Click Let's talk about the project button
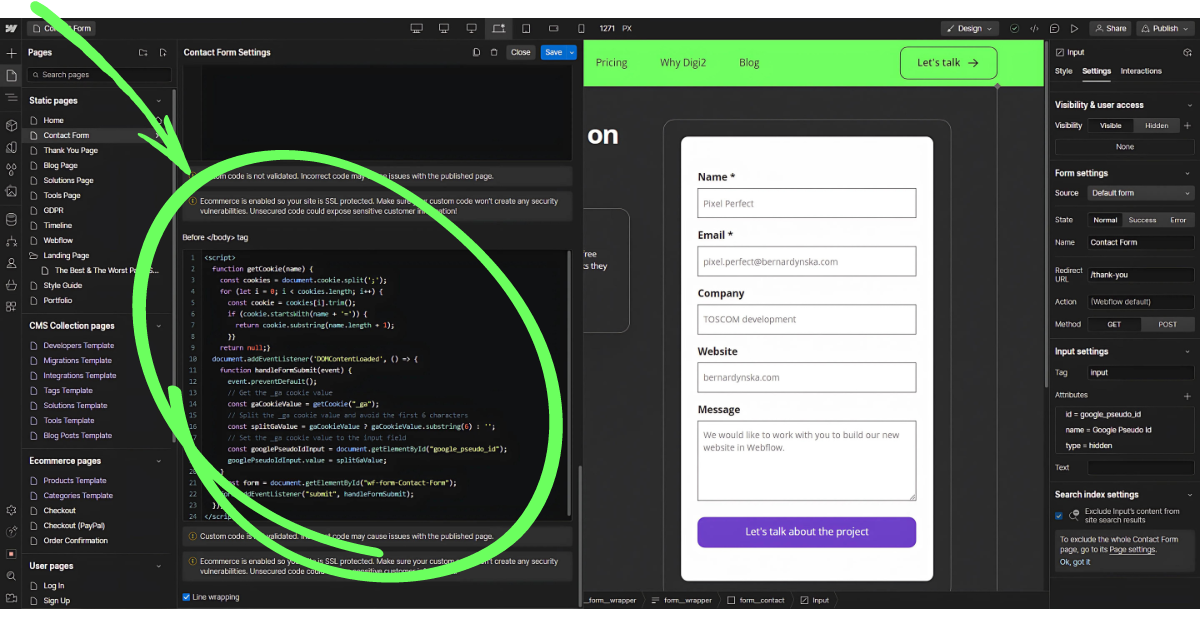 [807, 532]
